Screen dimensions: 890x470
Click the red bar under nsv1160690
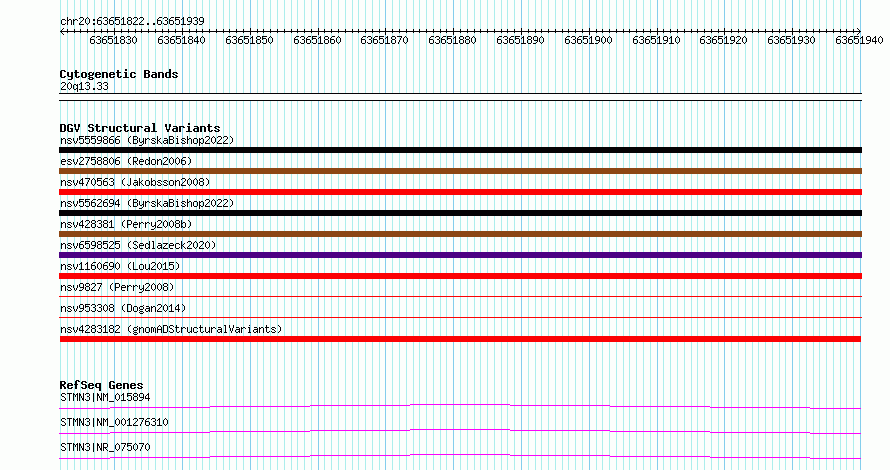[460, 276]
